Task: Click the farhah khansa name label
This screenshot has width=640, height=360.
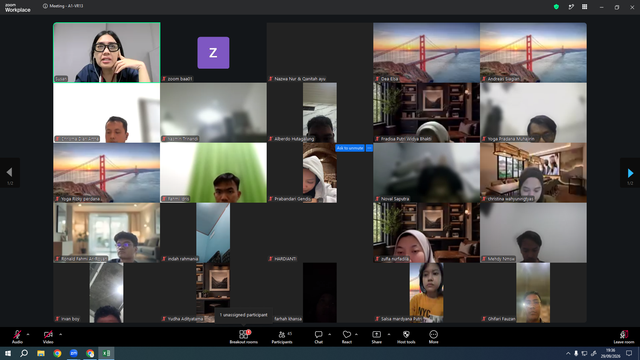Action: coord(288,319)
